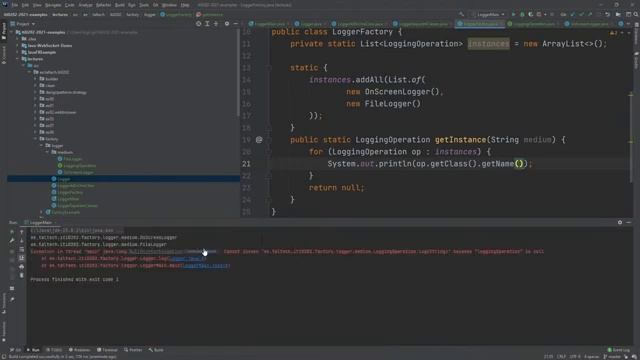Viewport: 640px width, 360px height.
Task: Open the File menu
Action: pyautogui.click(x=15, y=5)
